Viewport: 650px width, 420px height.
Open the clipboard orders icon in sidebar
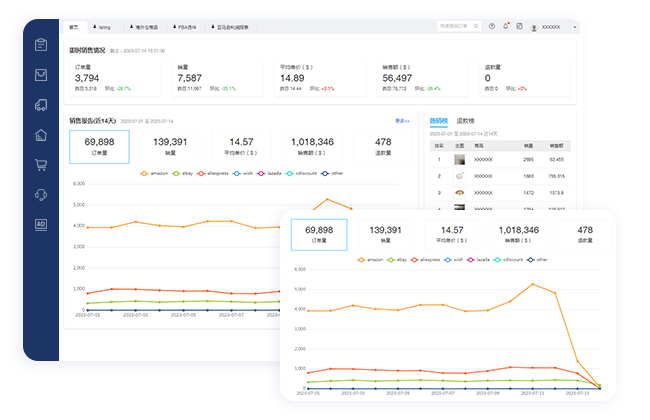tap(41, 44)
